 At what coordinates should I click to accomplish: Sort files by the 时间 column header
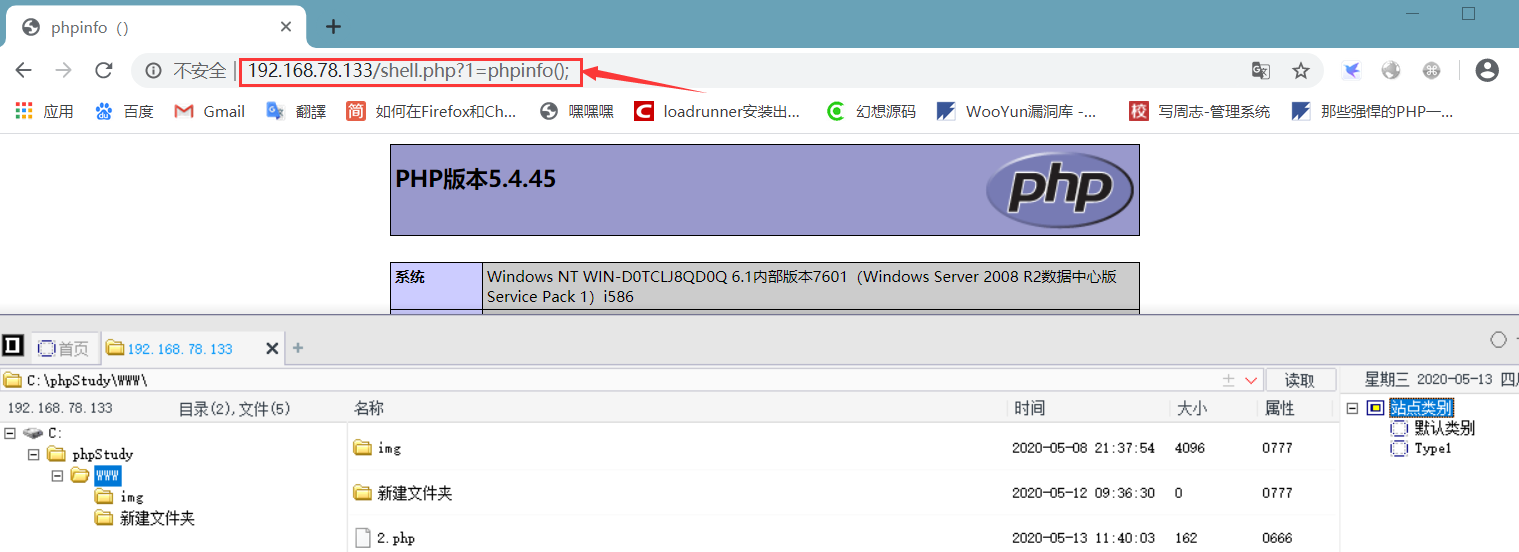pyautogui.click(x=1029, y=408)
